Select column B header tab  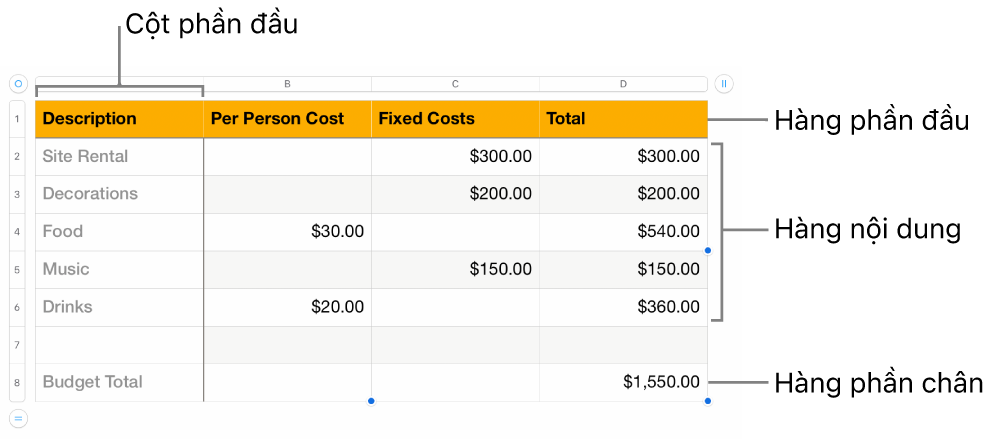(x=287, y=84)
